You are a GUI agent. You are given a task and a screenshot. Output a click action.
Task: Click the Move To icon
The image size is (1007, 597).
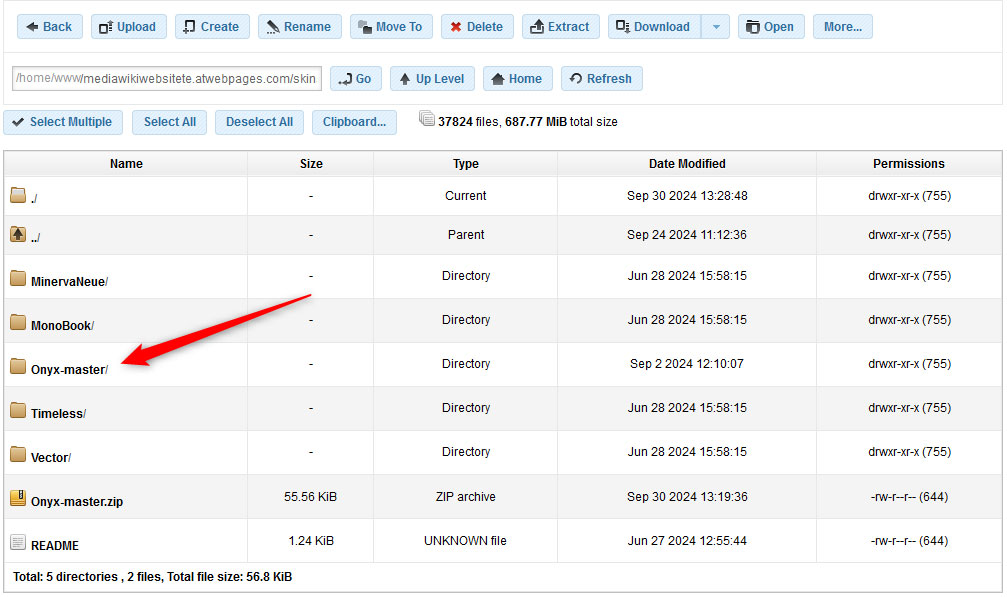click(x=367, y=26)
